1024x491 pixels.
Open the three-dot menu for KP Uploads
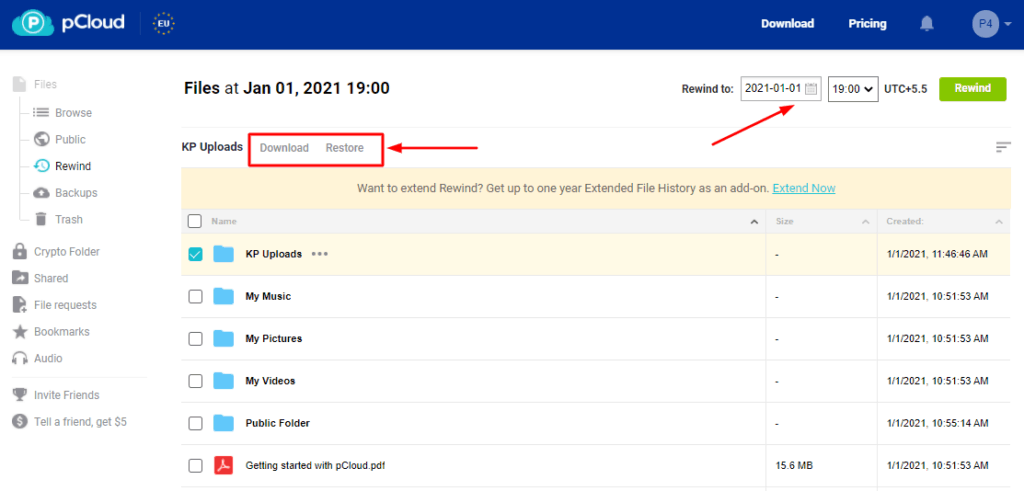click(x=320, y=254)
